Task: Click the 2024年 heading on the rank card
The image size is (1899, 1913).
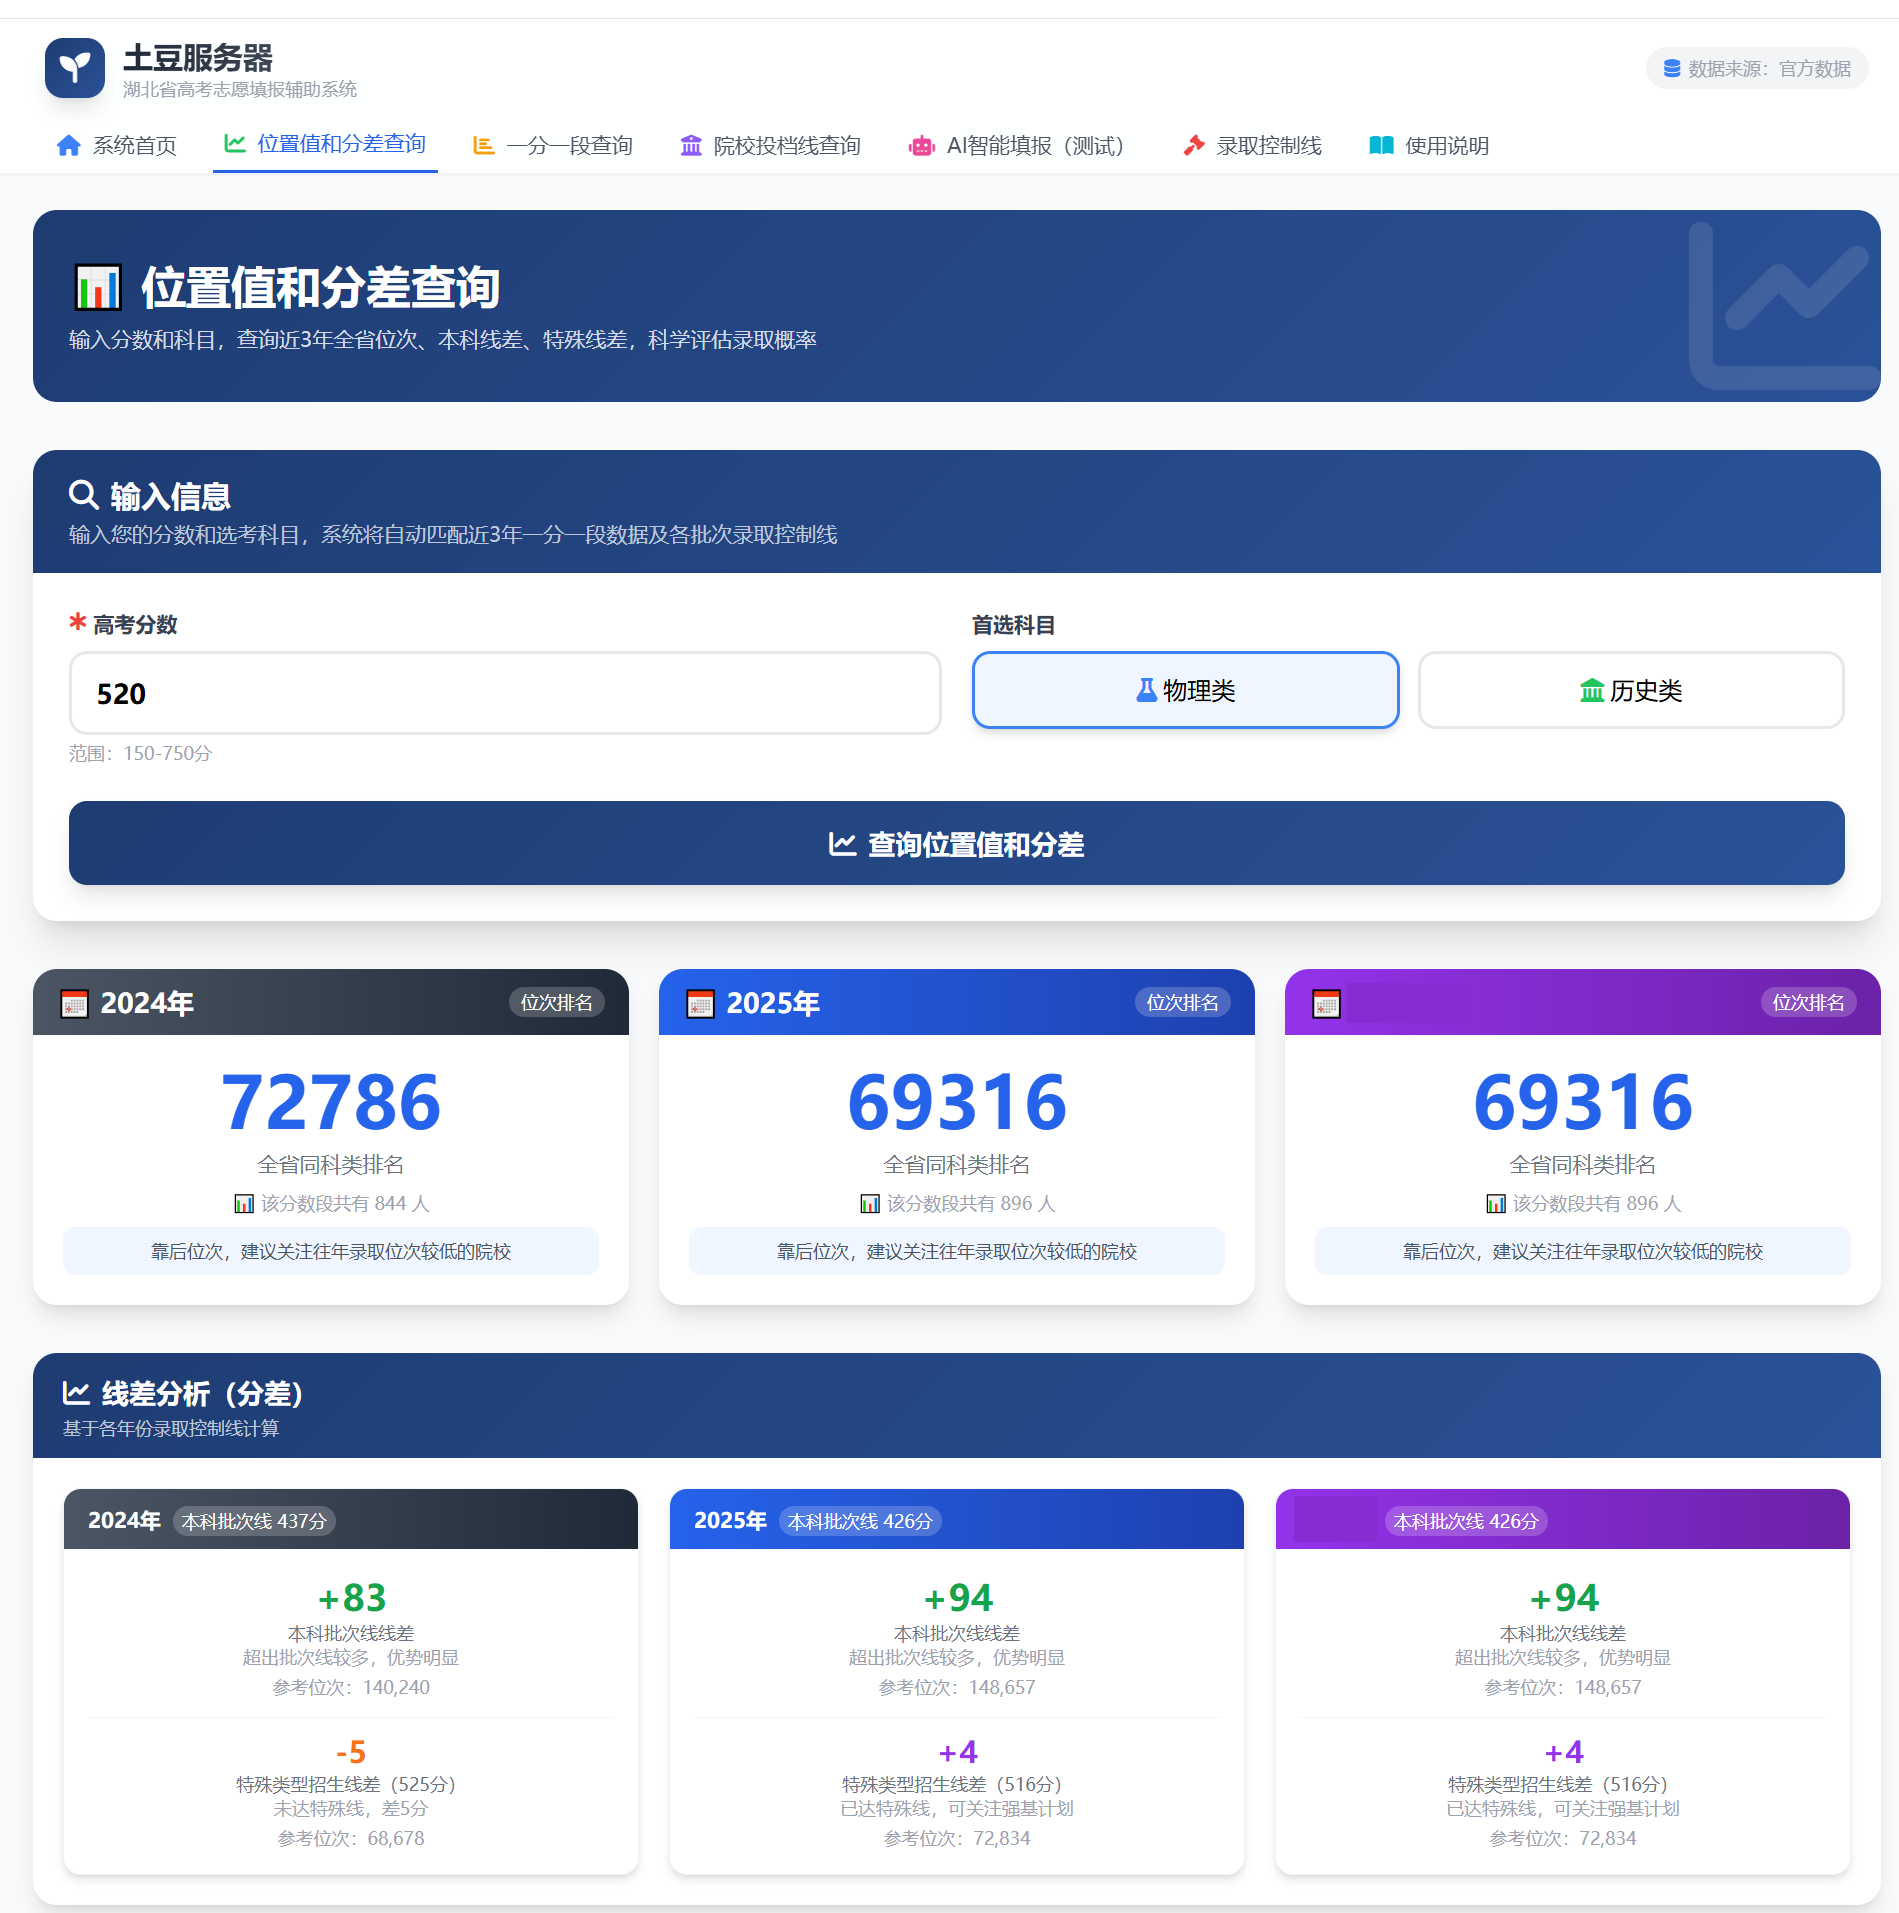Action: coord(147,1003)
